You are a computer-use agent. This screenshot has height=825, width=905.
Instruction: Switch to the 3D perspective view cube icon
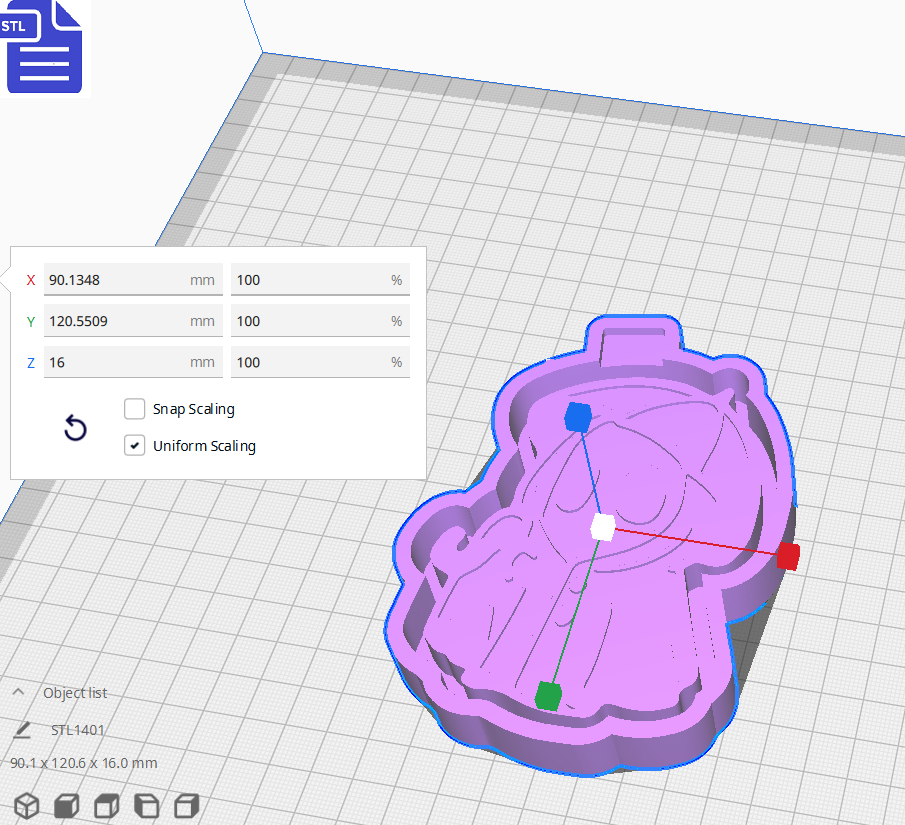pyautogui.click(x=27, y=805)
